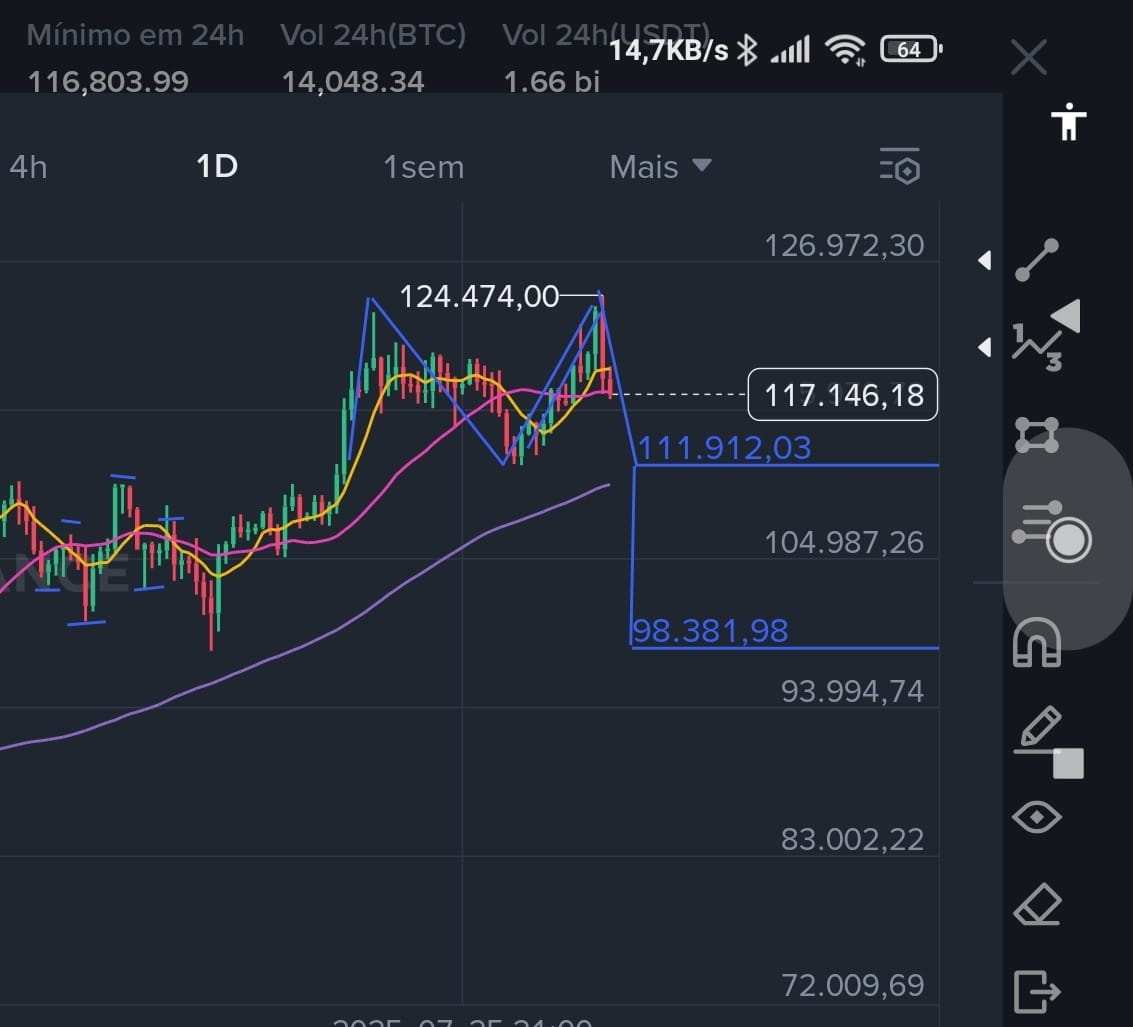Select the eraser to remove drawings
Viewport: 1133px width, 1027px height.
pos(1038,904)
